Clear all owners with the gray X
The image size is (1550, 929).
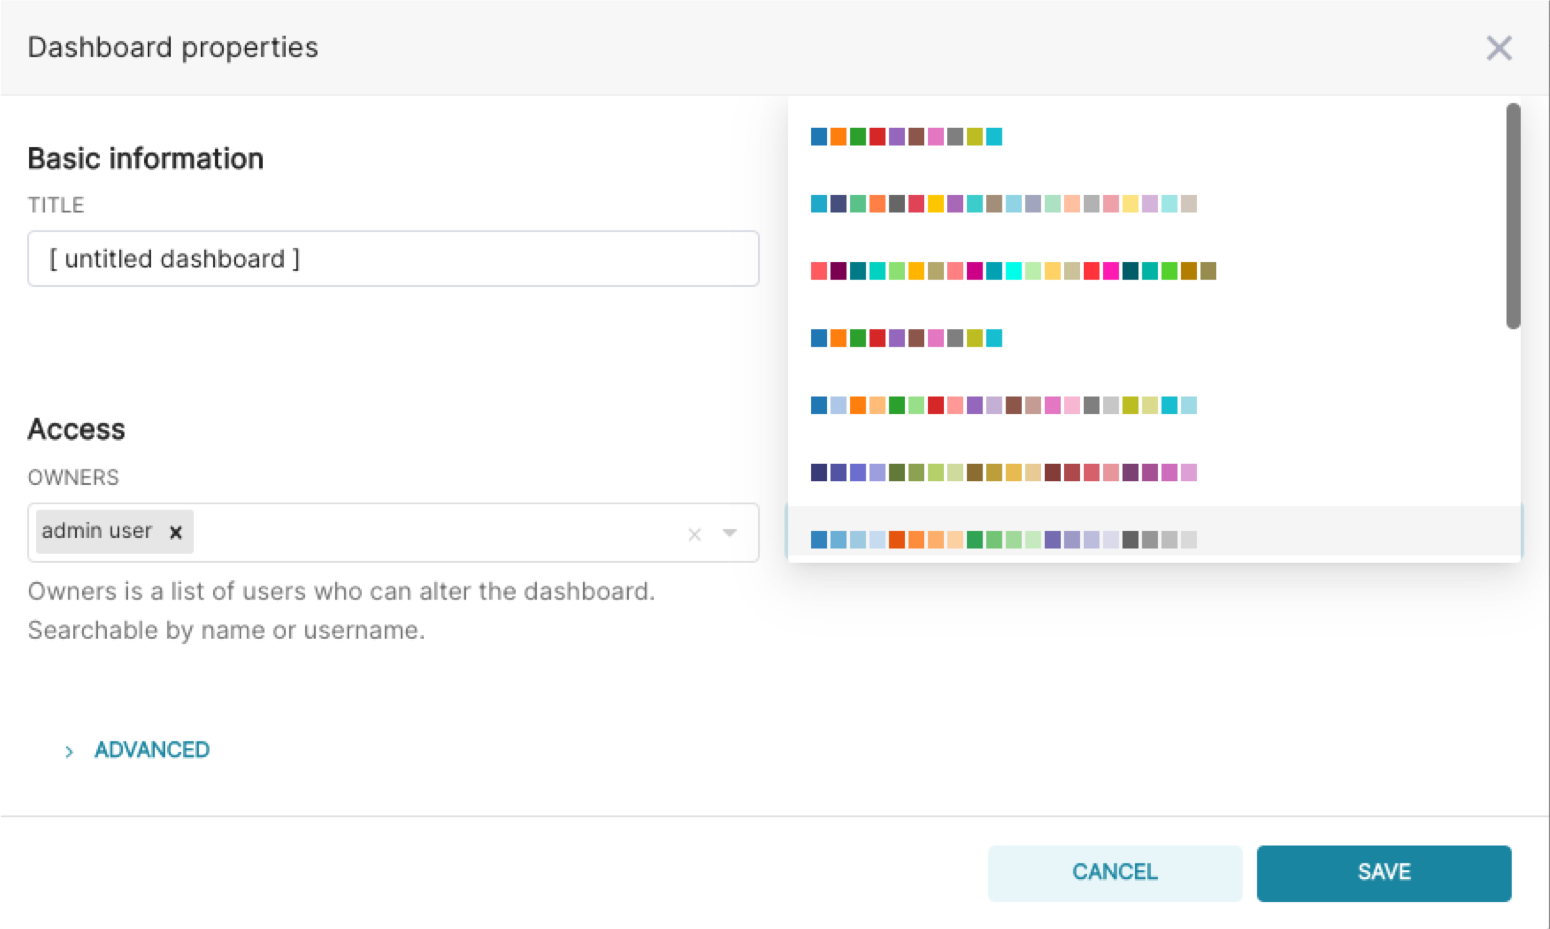(694, 534)
